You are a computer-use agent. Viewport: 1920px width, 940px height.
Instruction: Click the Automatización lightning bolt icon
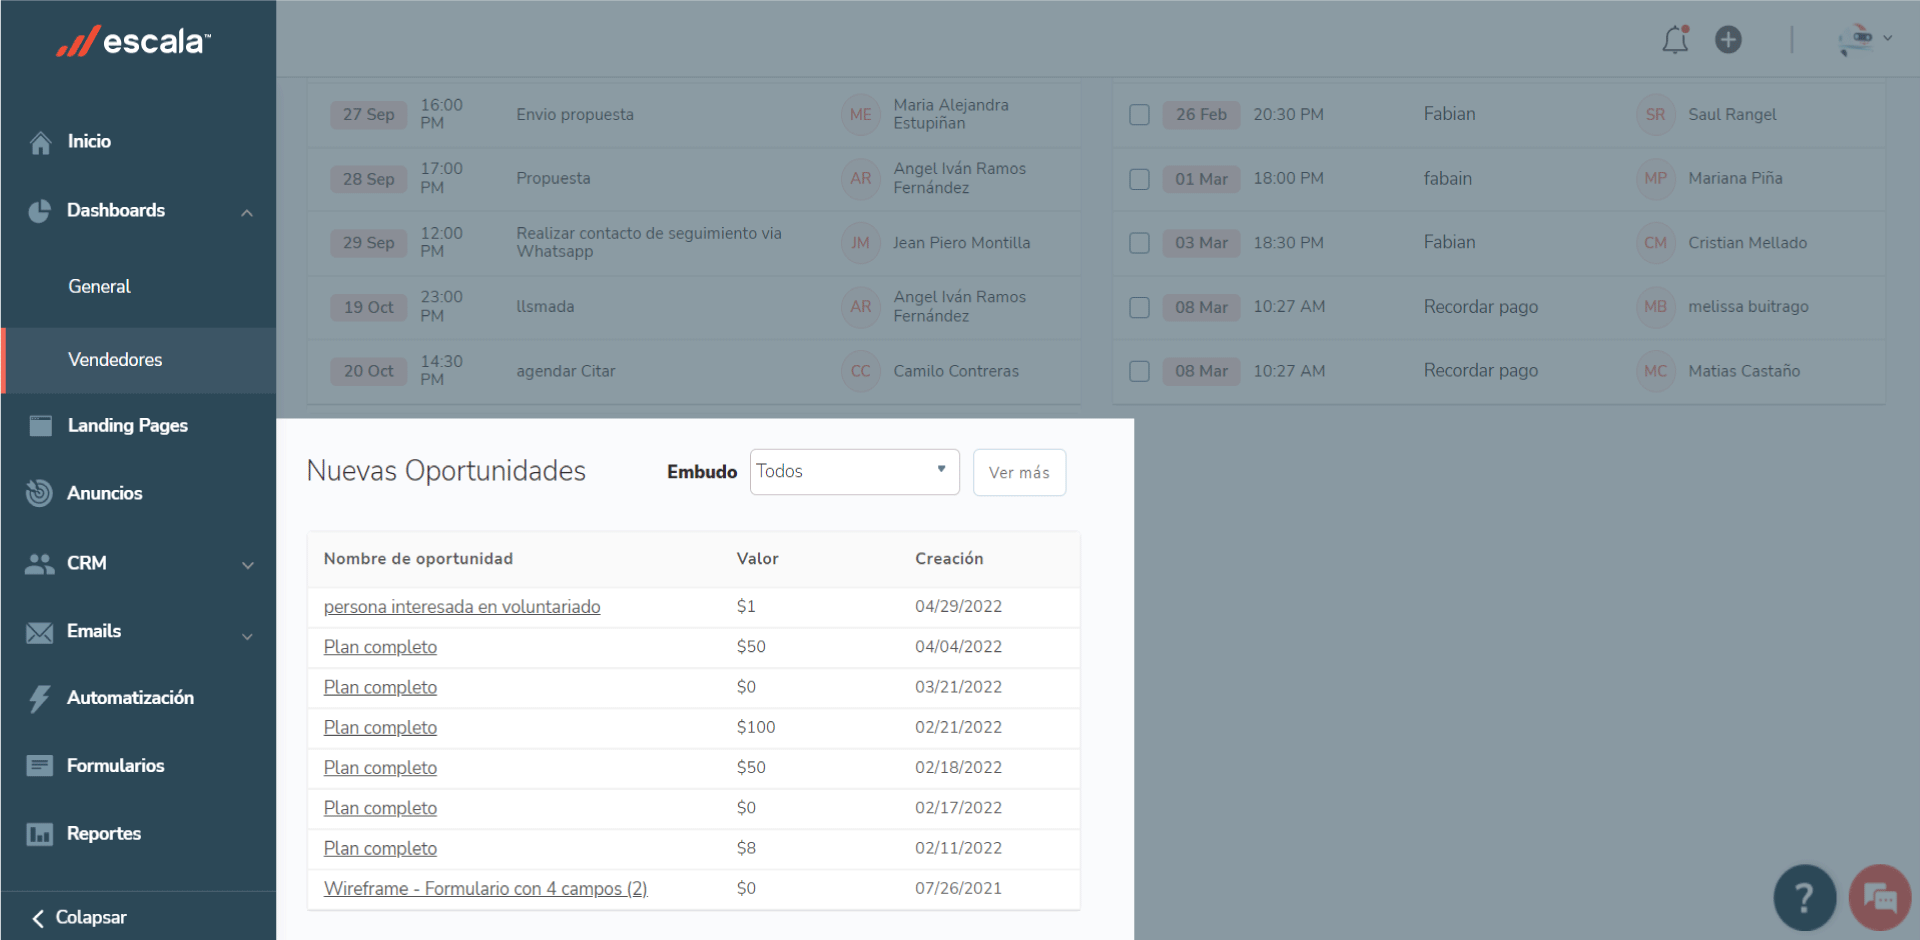tap(39, 698)
